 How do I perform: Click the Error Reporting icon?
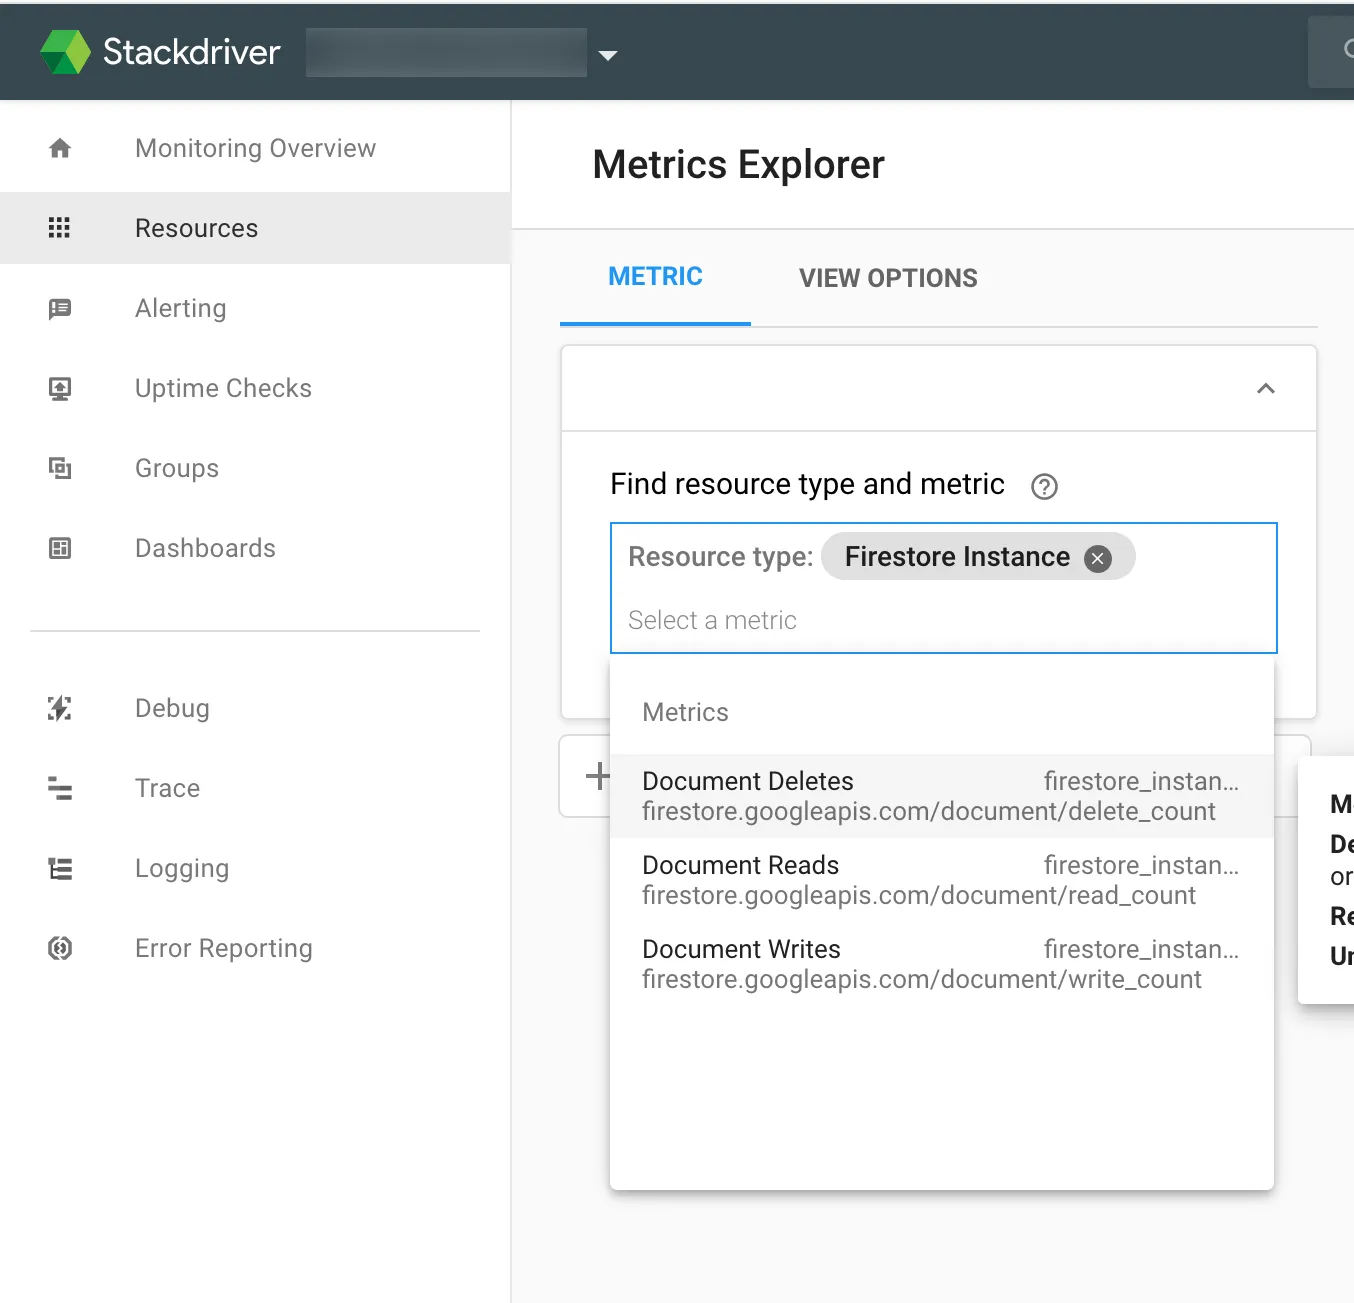(60, 948)
